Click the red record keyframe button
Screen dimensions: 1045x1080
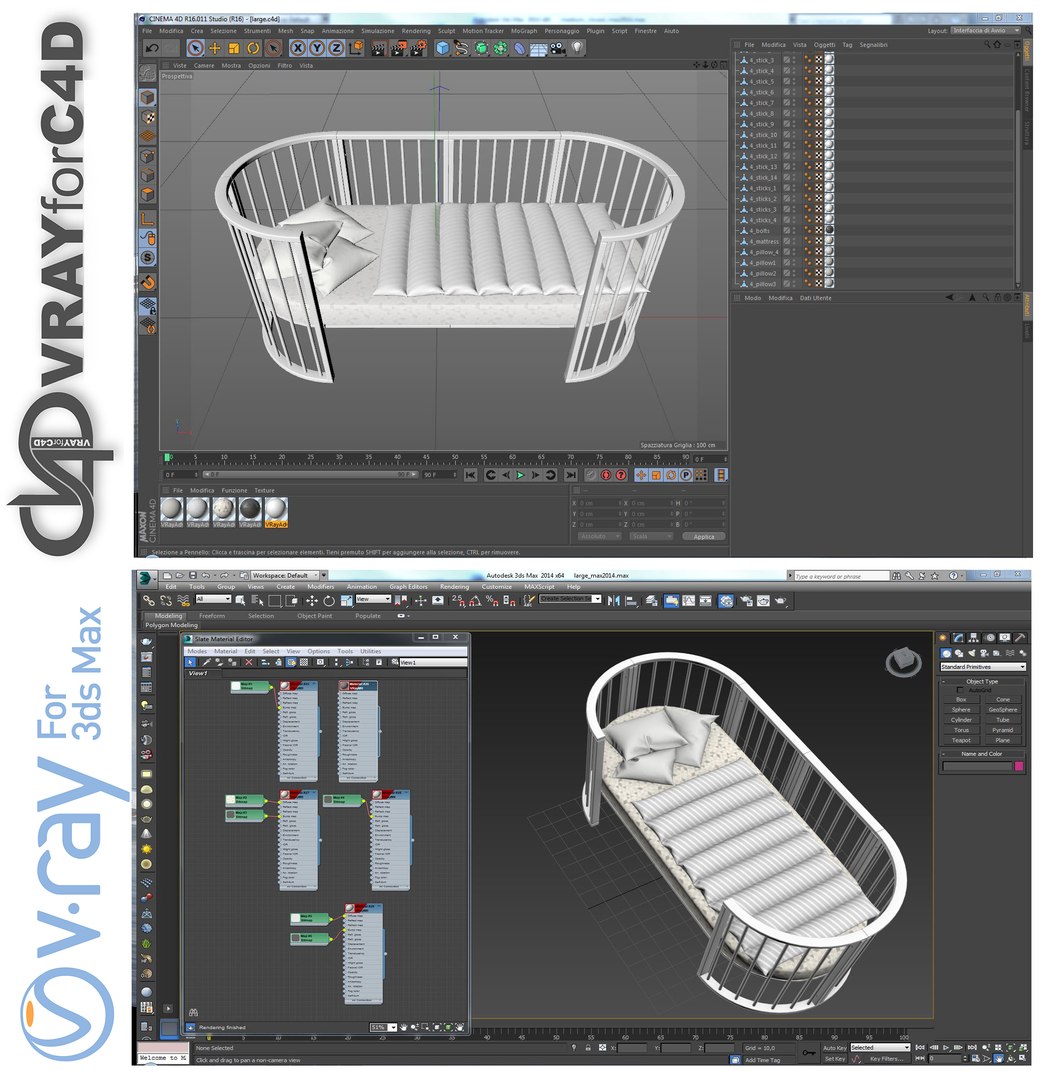point(606,475)
